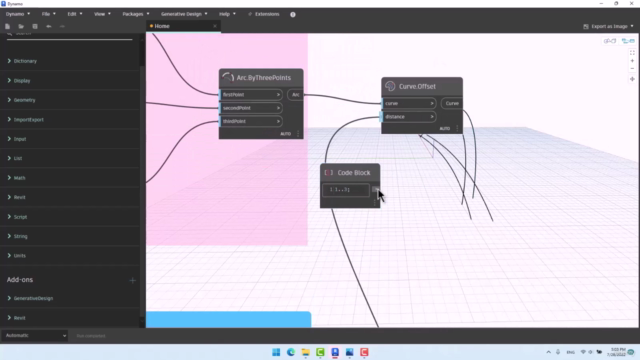This screenshot has width=640, height=360.
Task: Undo the last action with the back arrow
Action: [x=49, y=26]
